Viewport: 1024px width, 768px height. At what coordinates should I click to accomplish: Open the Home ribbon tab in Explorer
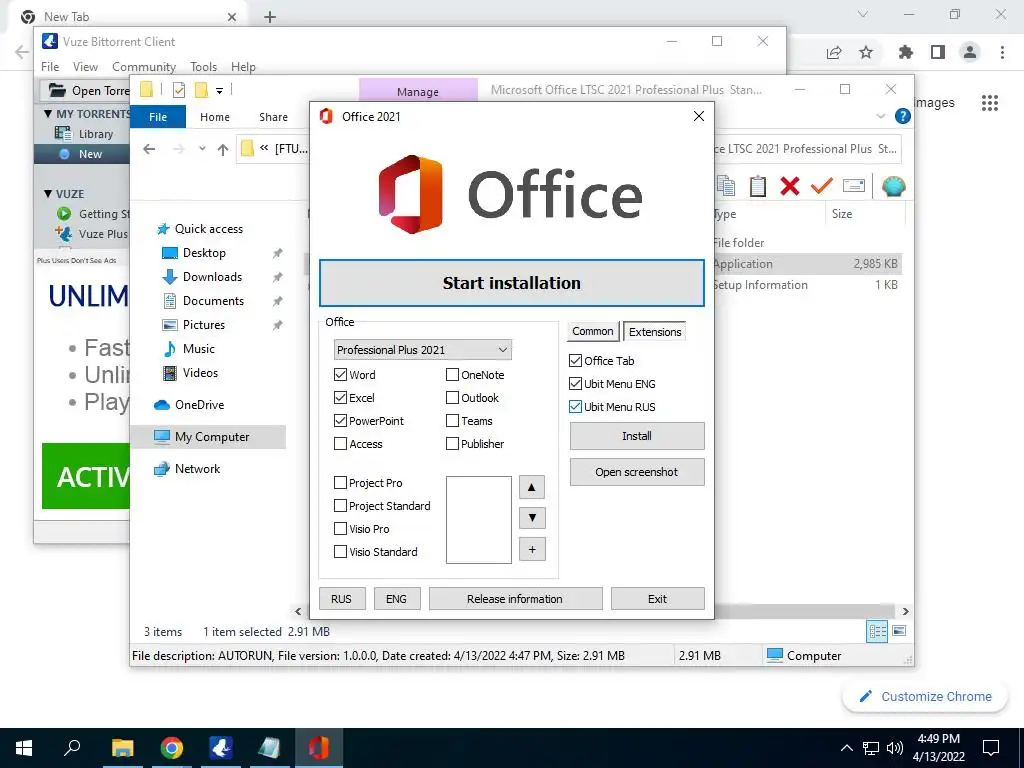point(215,117)
